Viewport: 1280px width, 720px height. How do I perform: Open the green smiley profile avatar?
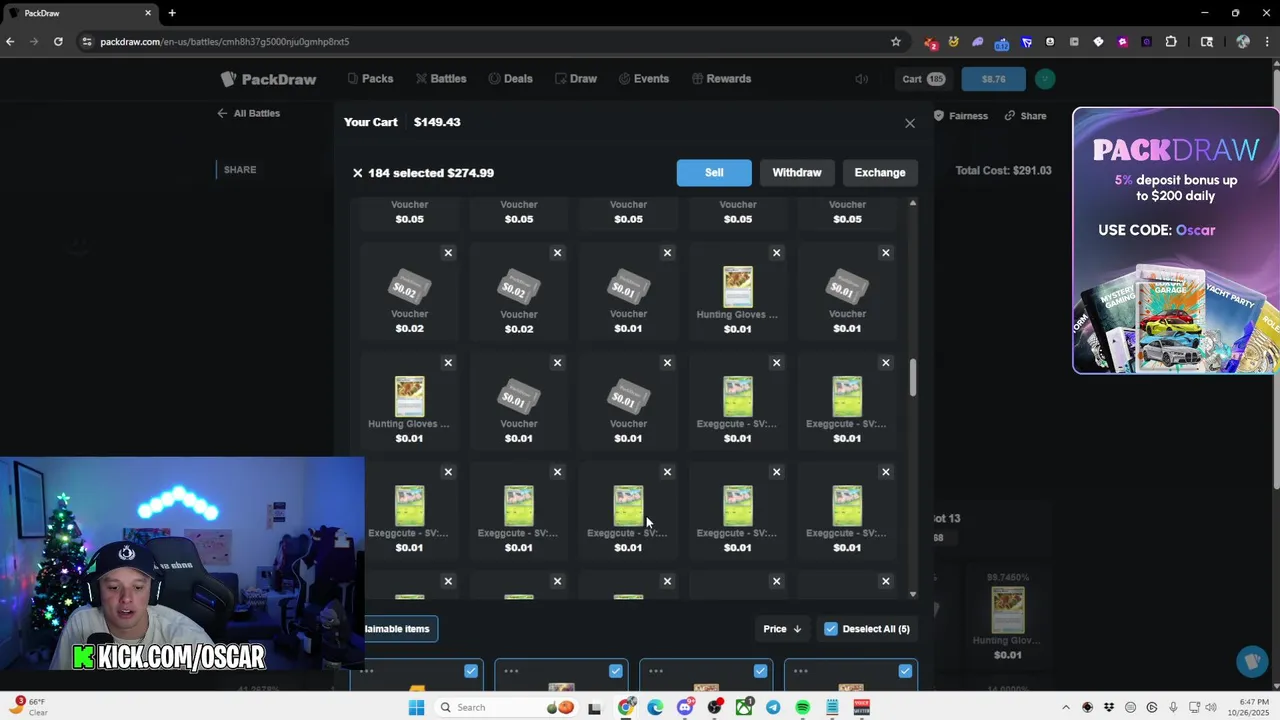coord(1044,79)
